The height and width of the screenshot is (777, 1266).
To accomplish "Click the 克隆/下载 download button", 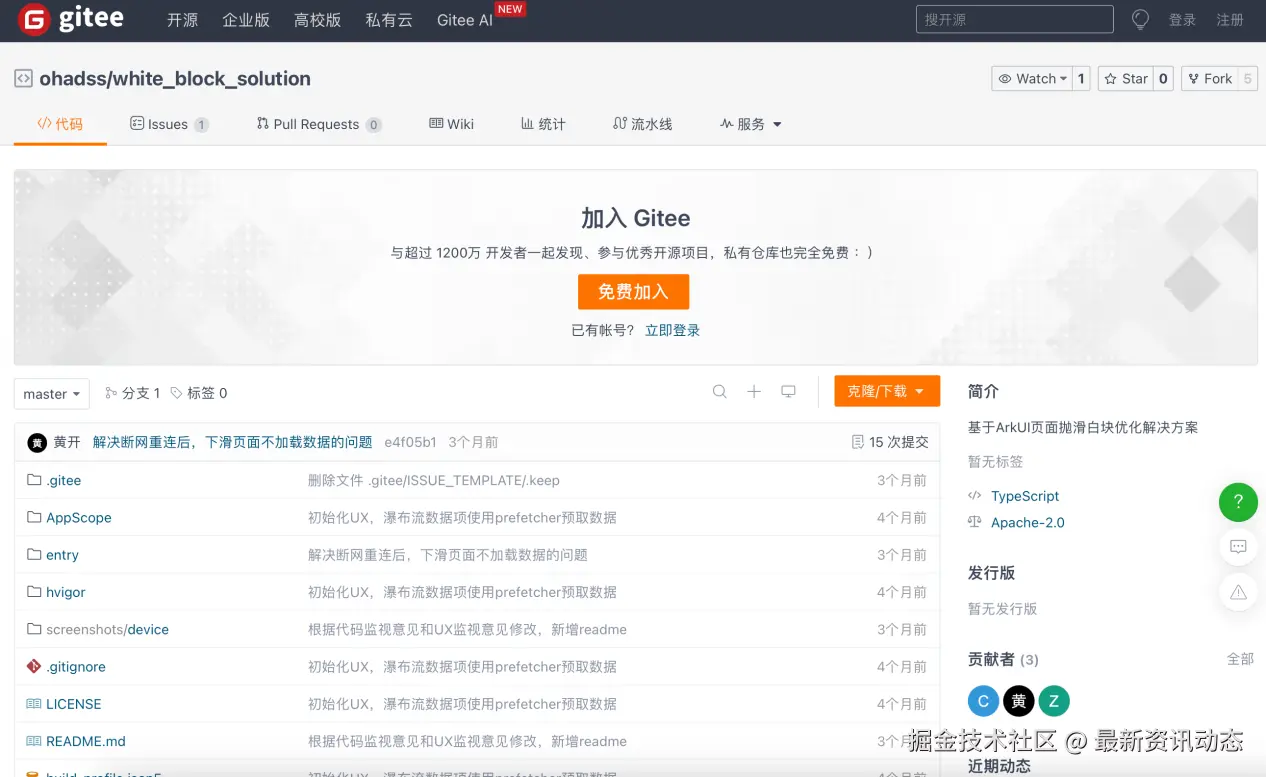I will click(x=886, y=391).
